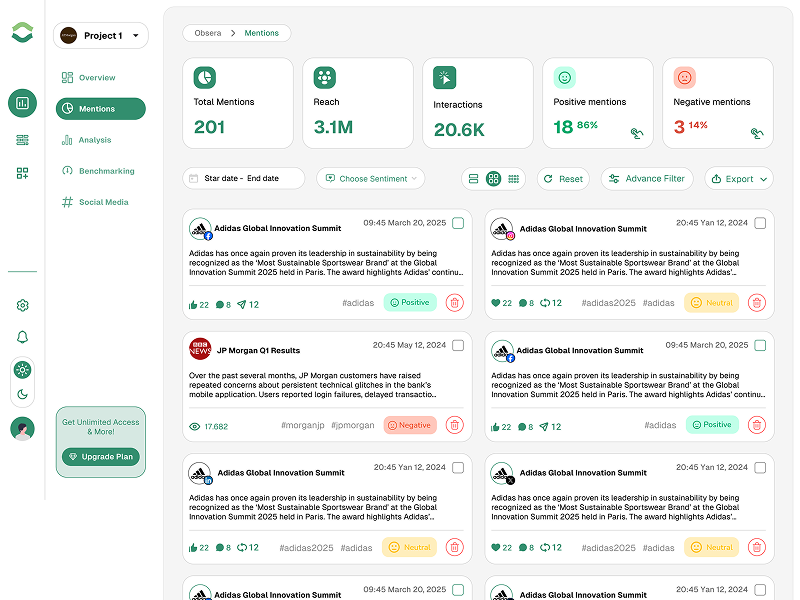Click the Total Mentions pie icon

pyautogui.click(x=205, y=78)
